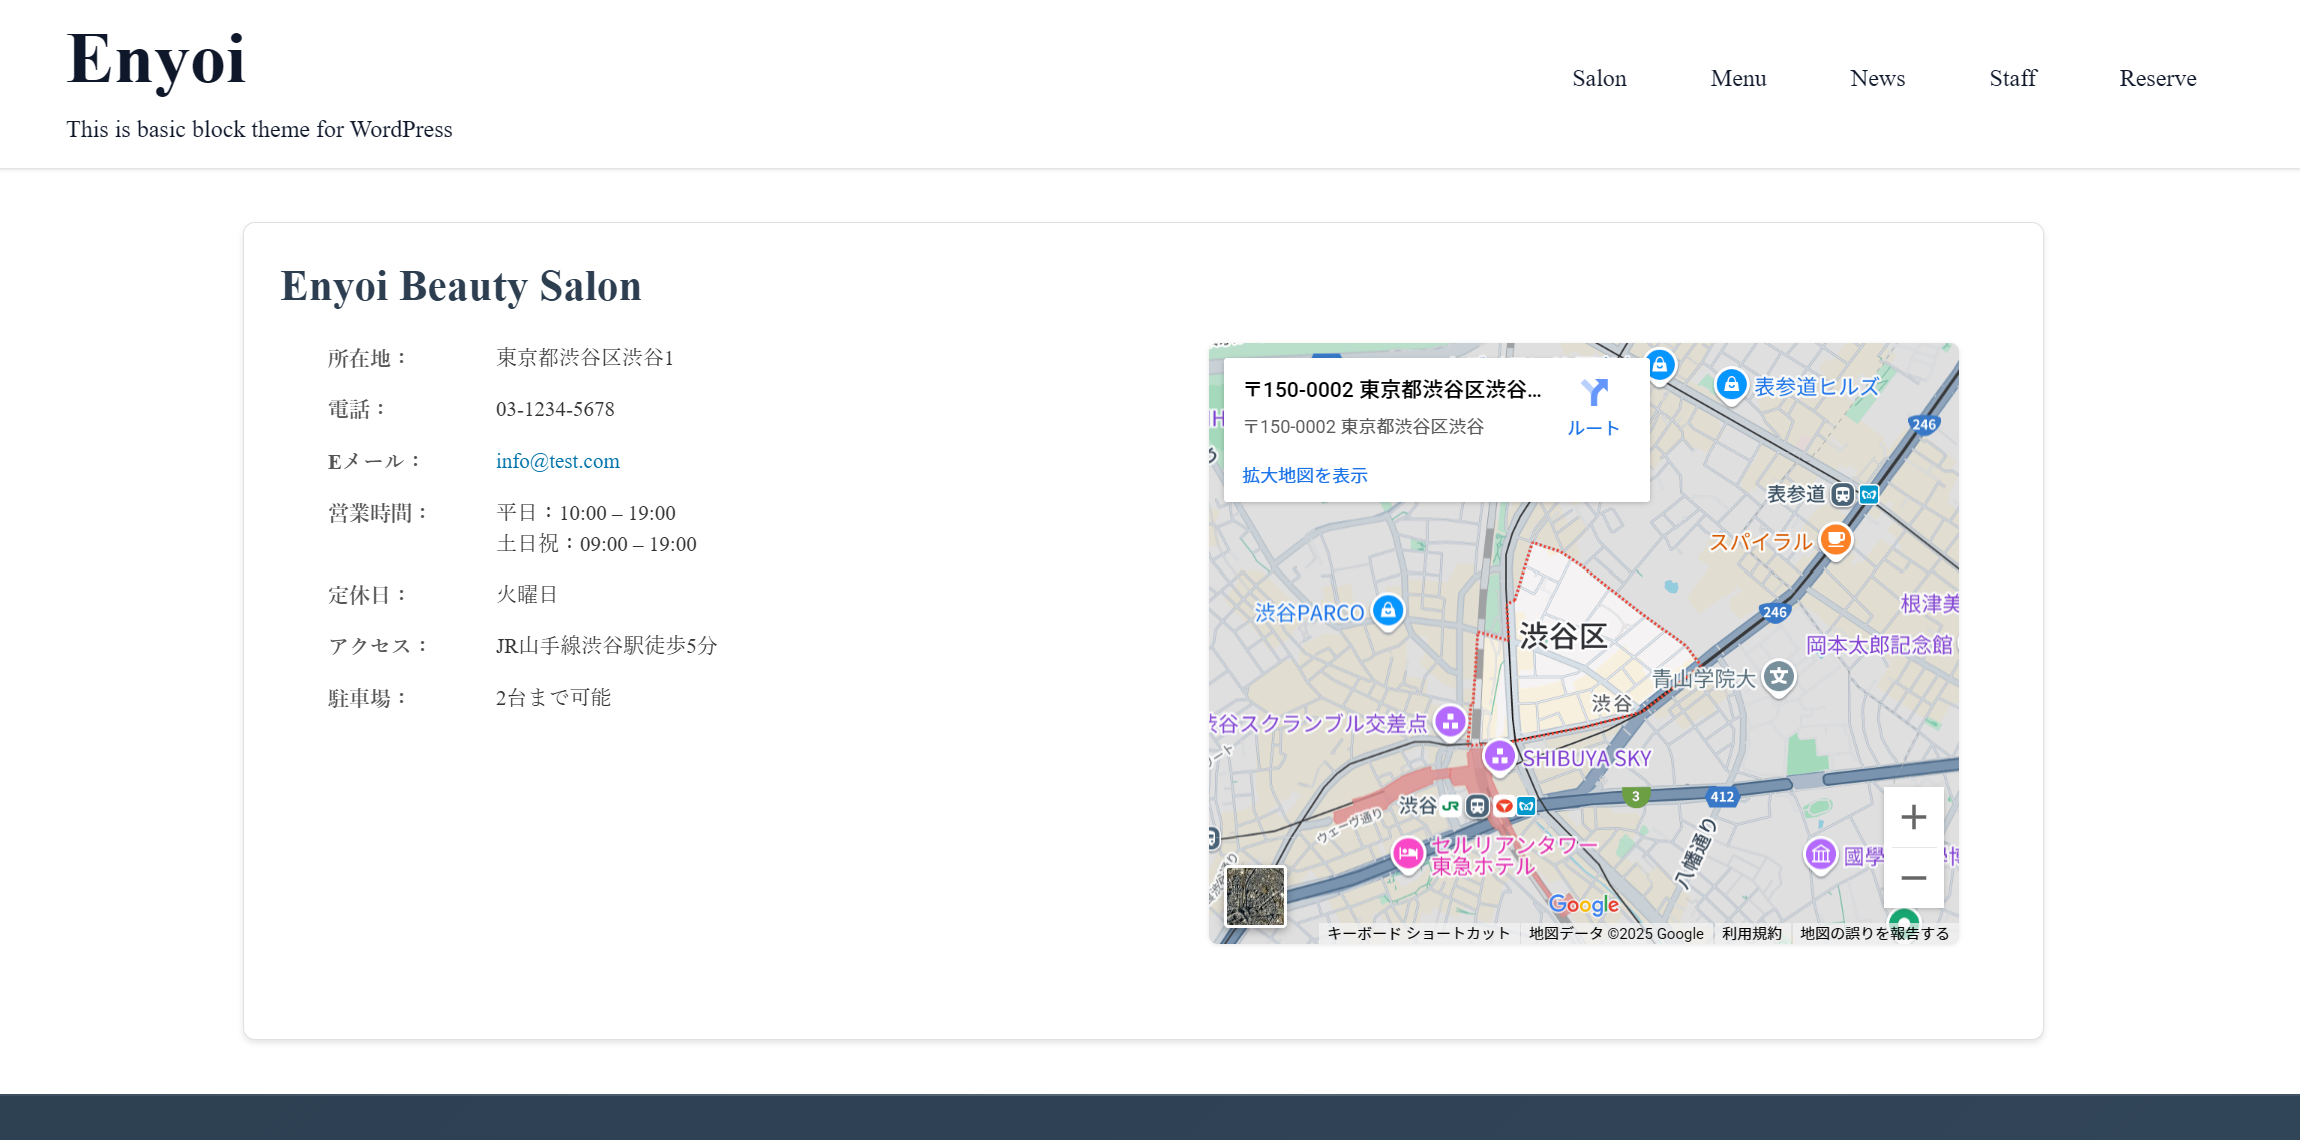Open キーボード ショートカット on the map
2300x1140 pixels.
coord(1418,933)
